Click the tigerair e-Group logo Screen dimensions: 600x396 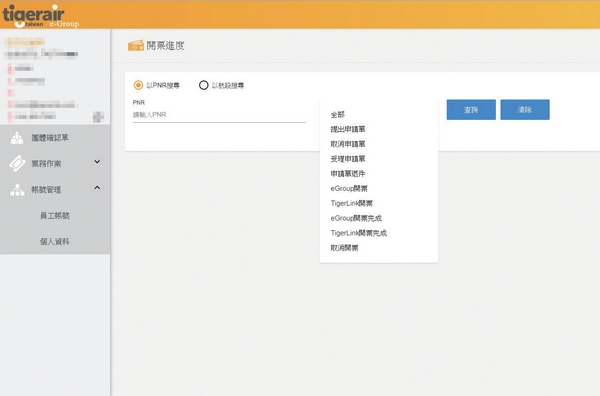click(x=41, y=16)
